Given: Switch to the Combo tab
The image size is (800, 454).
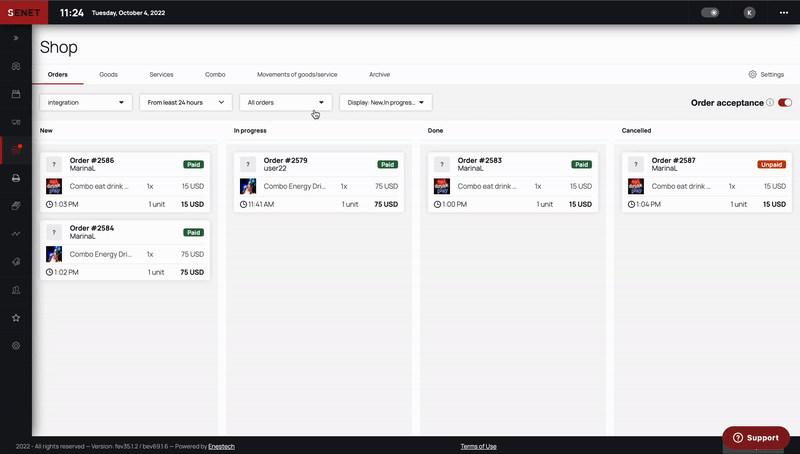Looking at the screenshot, I should click(x=215, y=74).
